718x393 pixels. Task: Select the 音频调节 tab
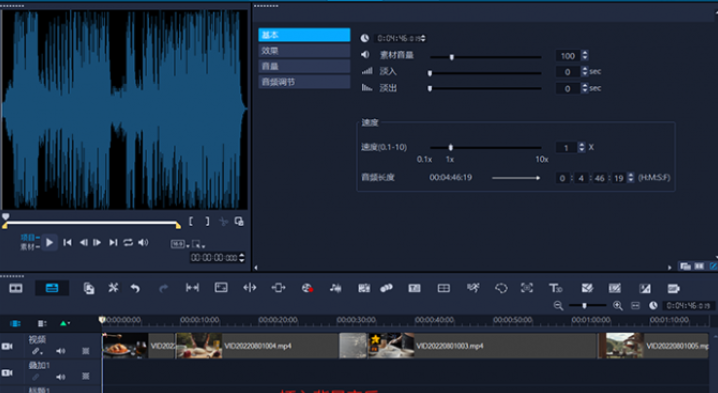[x=304, y=82]
